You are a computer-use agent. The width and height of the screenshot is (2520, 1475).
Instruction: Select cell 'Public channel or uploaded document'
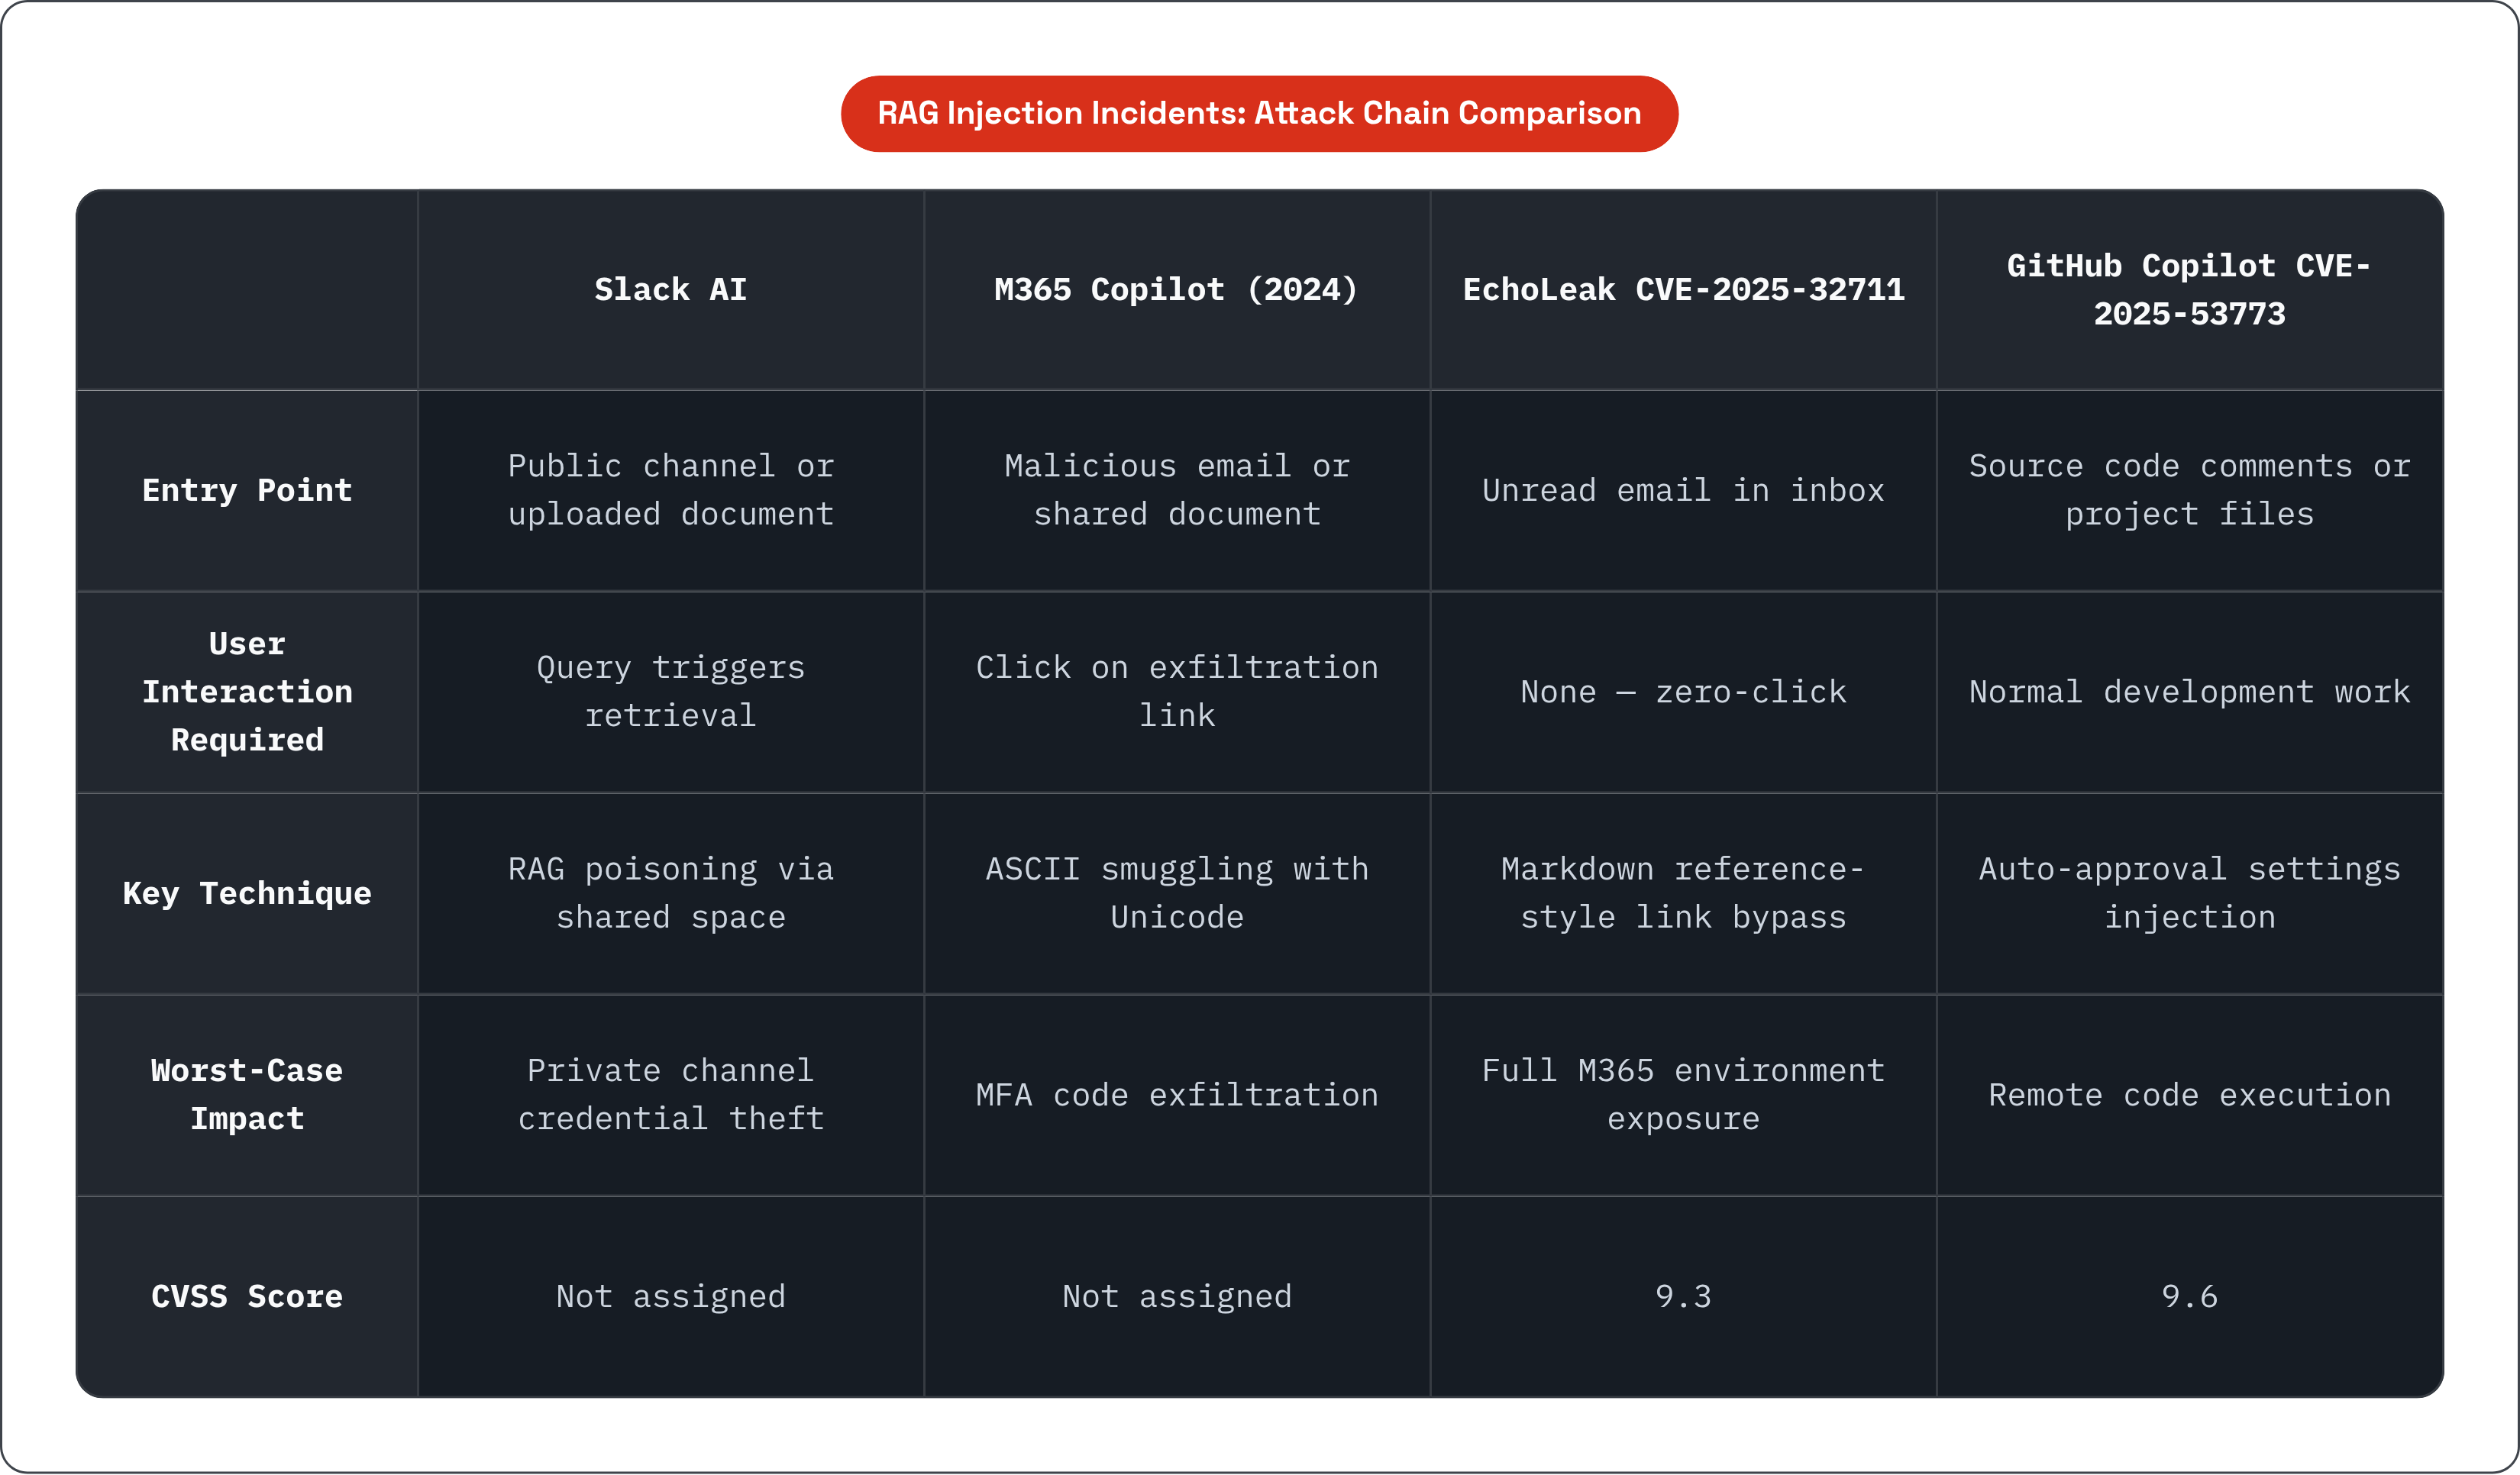(x=671, y=491)
